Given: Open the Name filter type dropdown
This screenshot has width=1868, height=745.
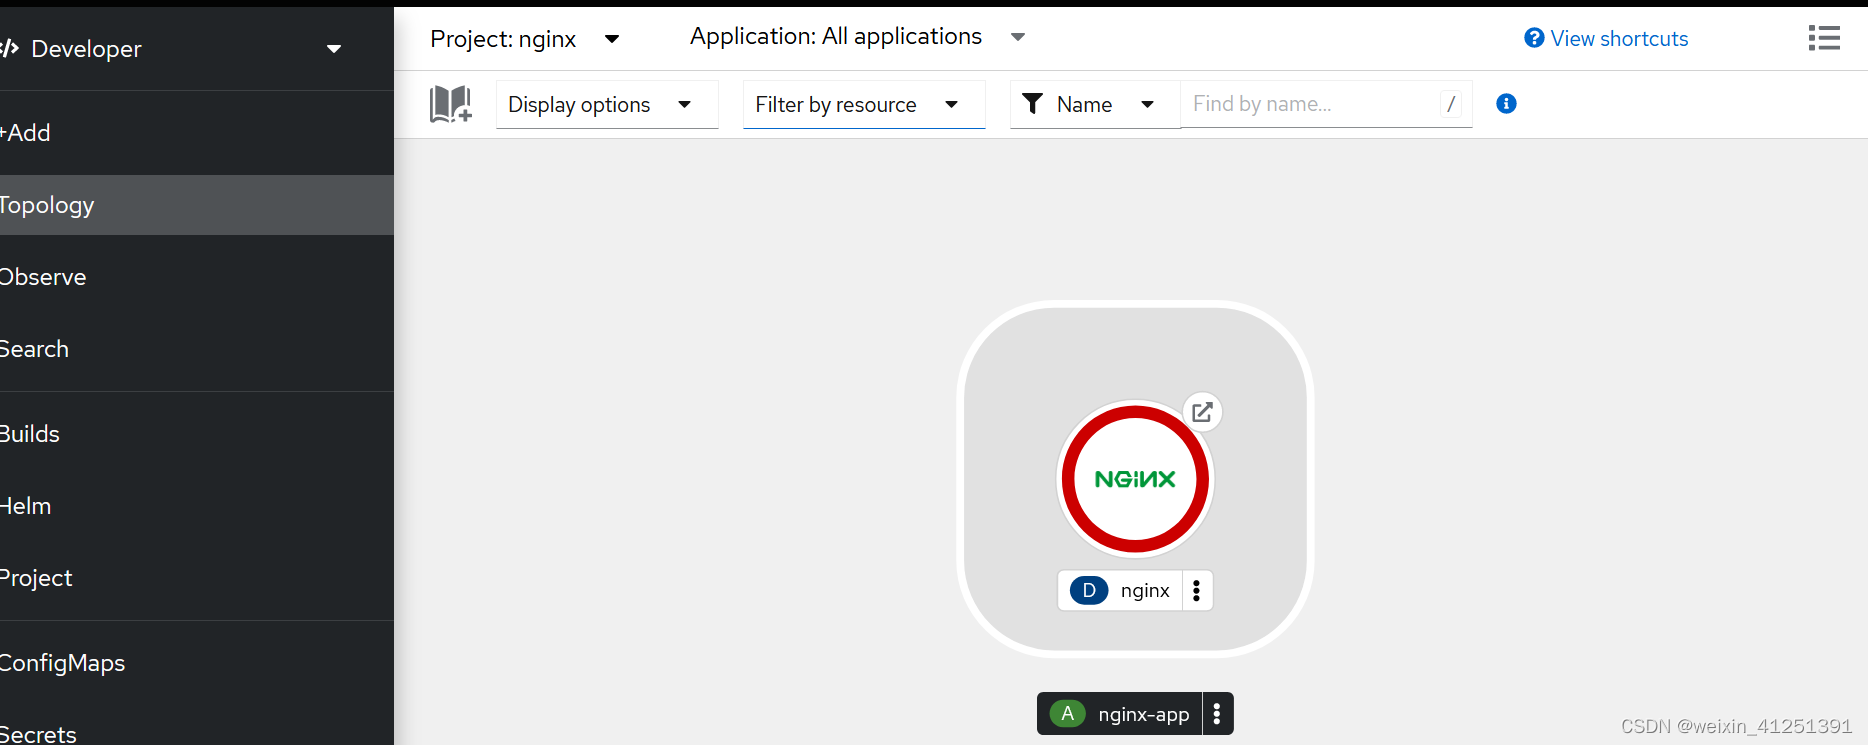Looking at the screenshot, I should tap(1095, 105).
